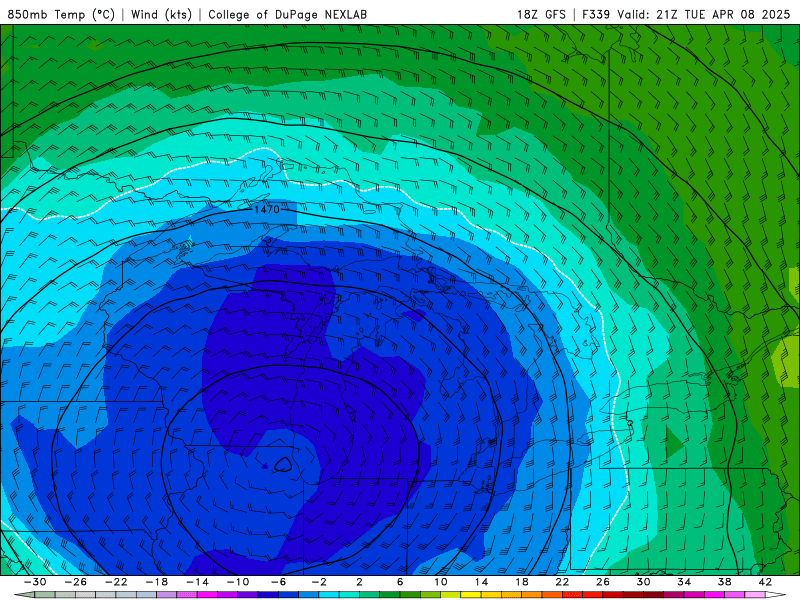Click the '-18' color scale label
This screenshot has width=800, height=600.
click(157, 582)
